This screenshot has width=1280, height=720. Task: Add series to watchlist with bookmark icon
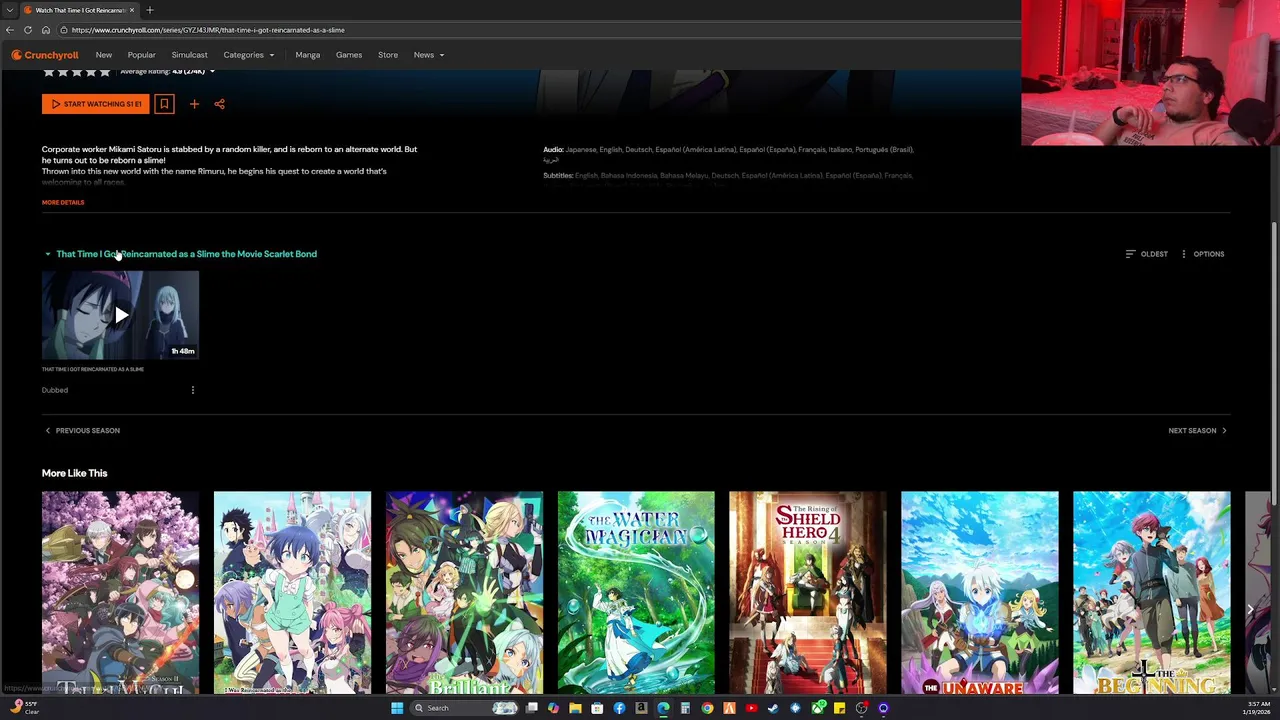click(x=164, y=104)
